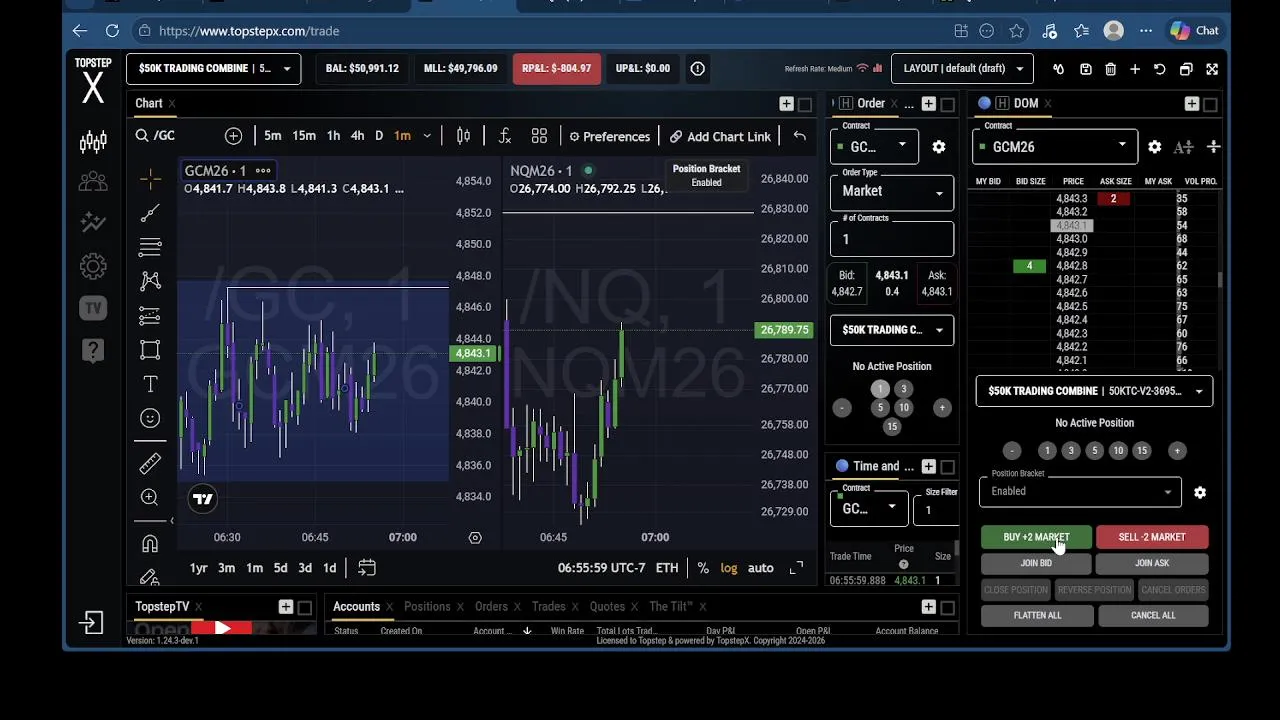
Task: Toggle fullscreen mode in top toolbar
Action: tap(1212, 69)
